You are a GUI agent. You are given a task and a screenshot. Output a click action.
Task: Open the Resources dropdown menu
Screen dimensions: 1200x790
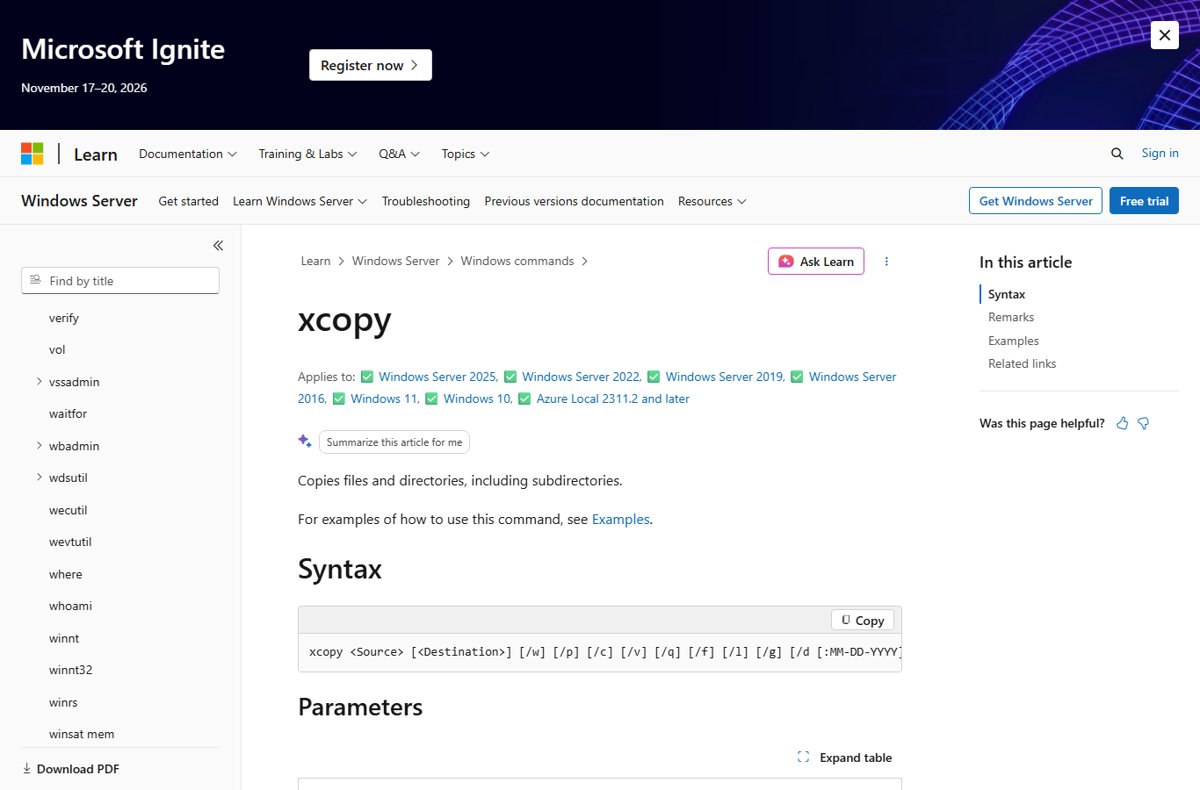coord(713,201)
